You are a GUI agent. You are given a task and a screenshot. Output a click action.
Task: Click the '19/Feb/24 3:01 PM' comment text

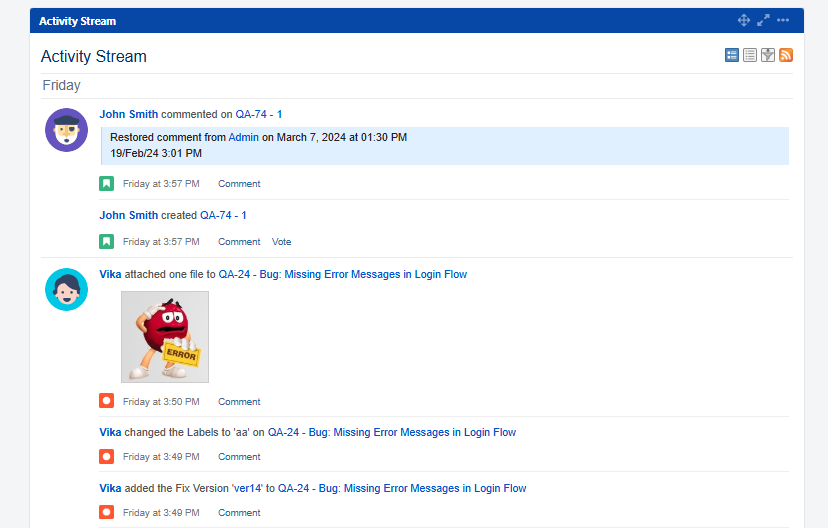pos(156,153)
